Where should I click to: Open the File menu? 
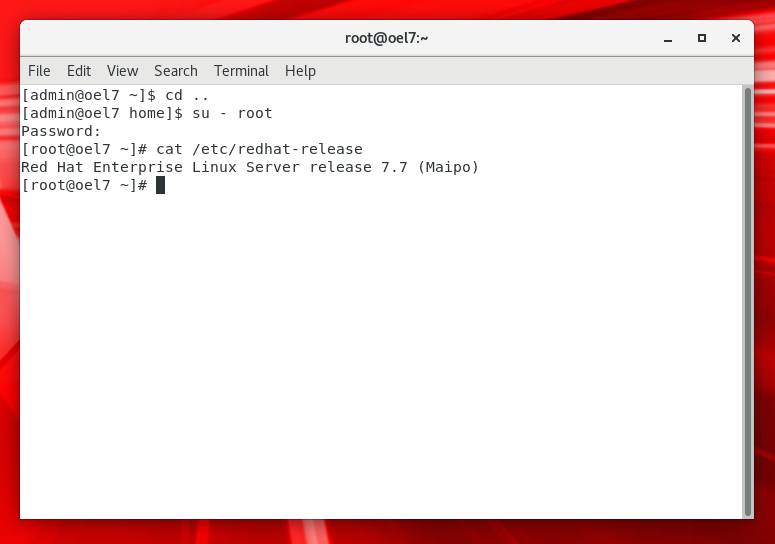[39, 71]
